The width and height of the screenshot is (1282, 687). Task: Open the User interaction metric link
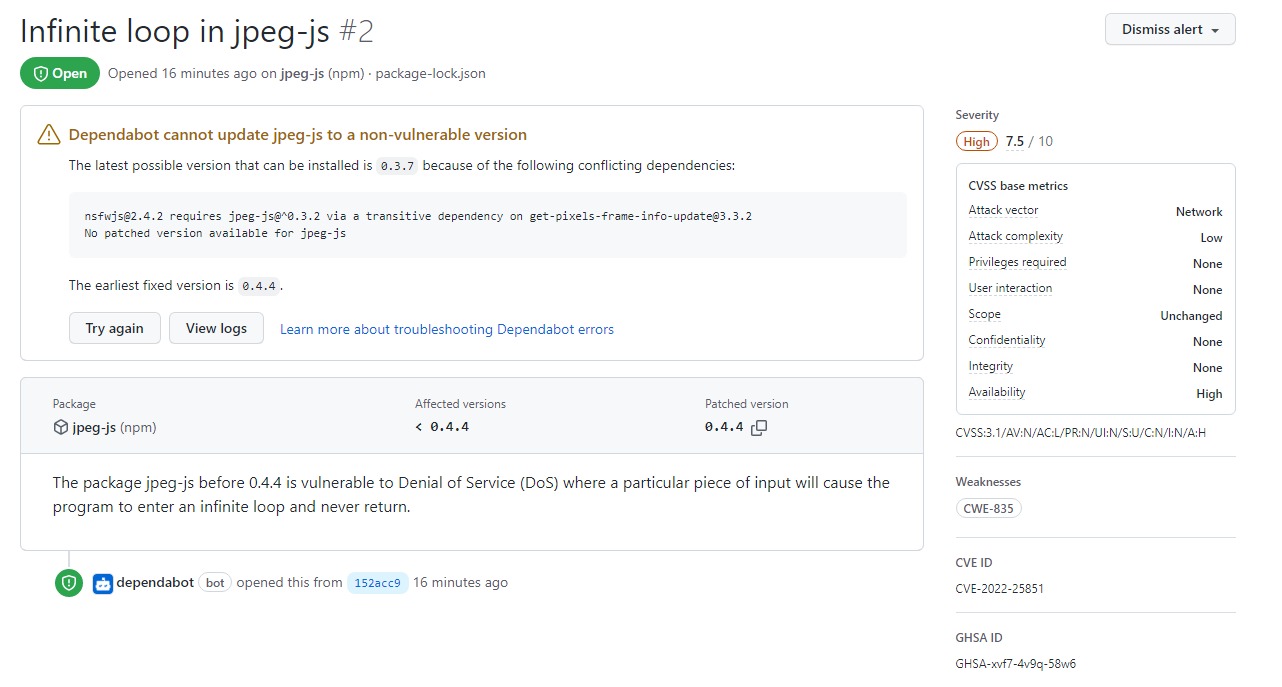point(1010,288)
